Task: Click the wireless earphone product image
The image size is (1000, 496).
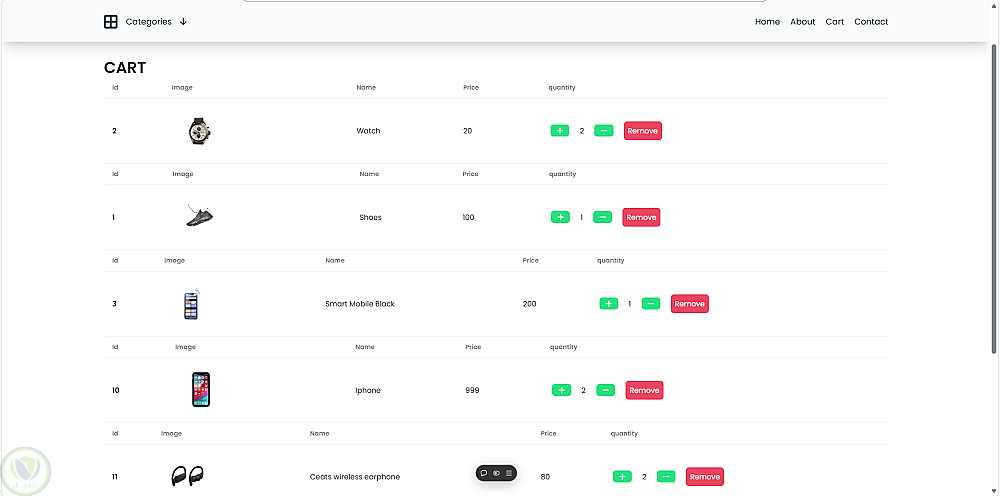Action: pos(188,476)
